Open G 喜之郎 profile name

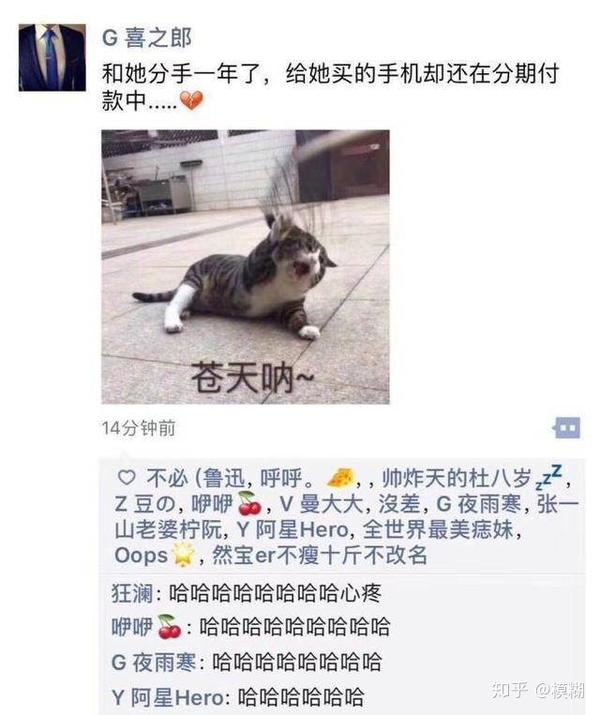[147, 38]
